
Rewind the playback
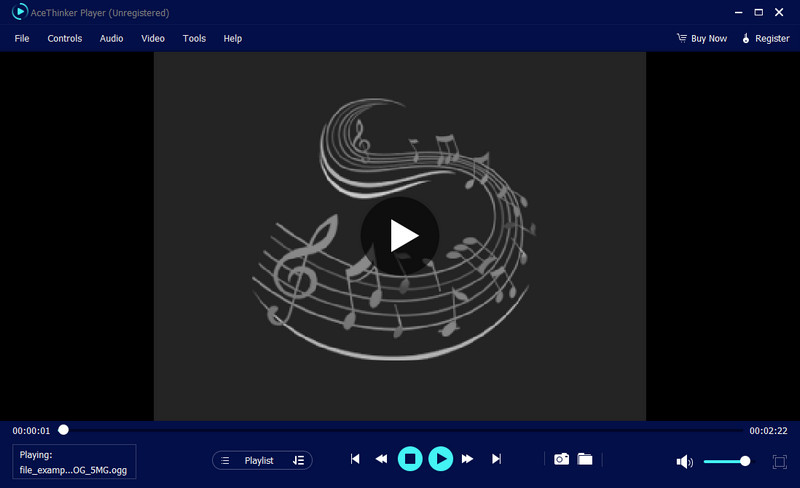tap(381, 459)
